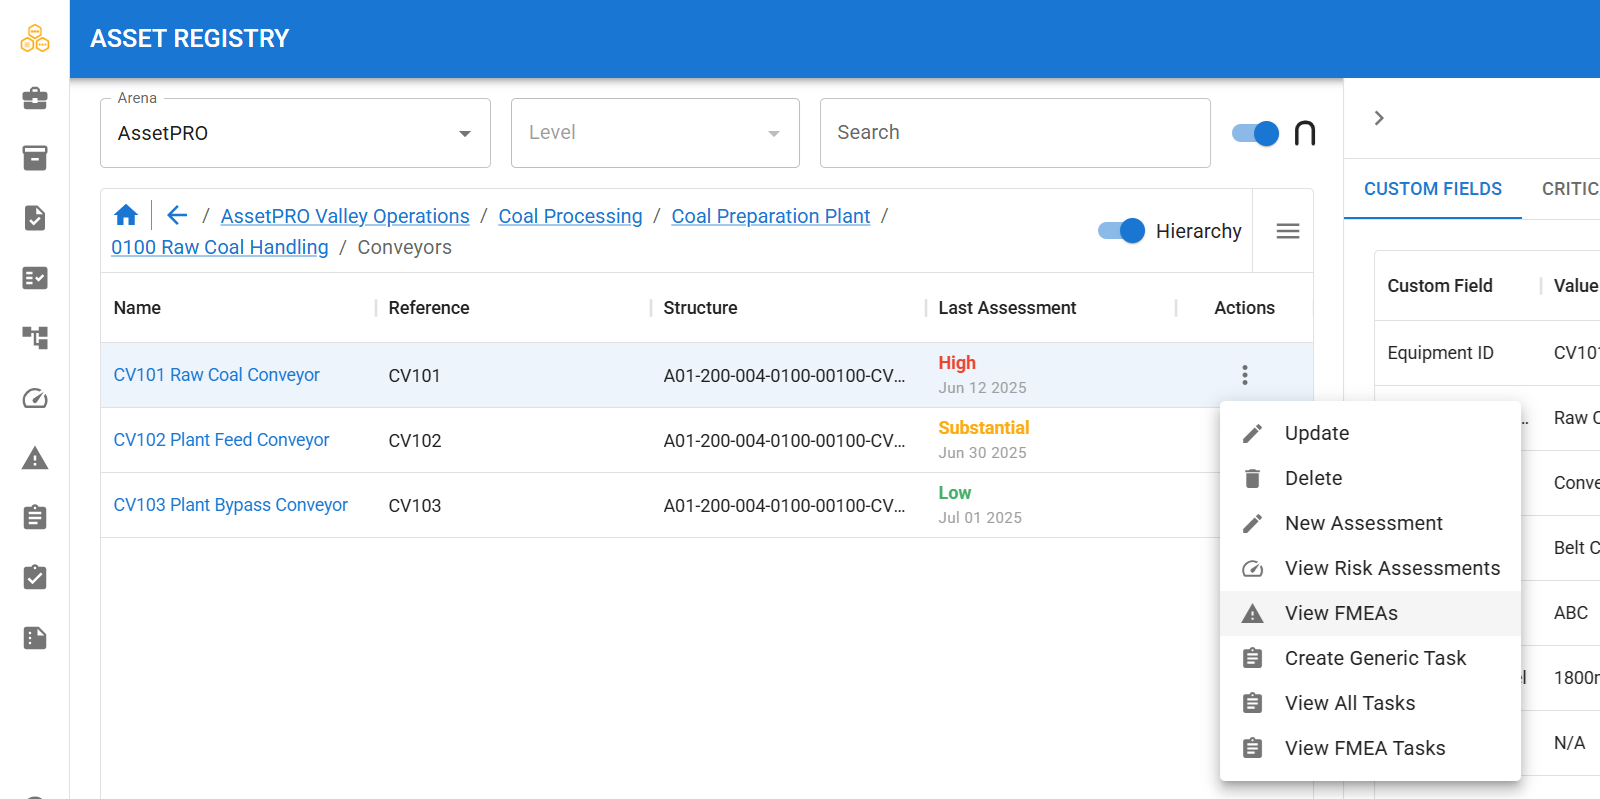Viewport: 1600px width, 799px height.
Task: Expand side panel with chevron arrow
Action: [x=1379, y=118]
